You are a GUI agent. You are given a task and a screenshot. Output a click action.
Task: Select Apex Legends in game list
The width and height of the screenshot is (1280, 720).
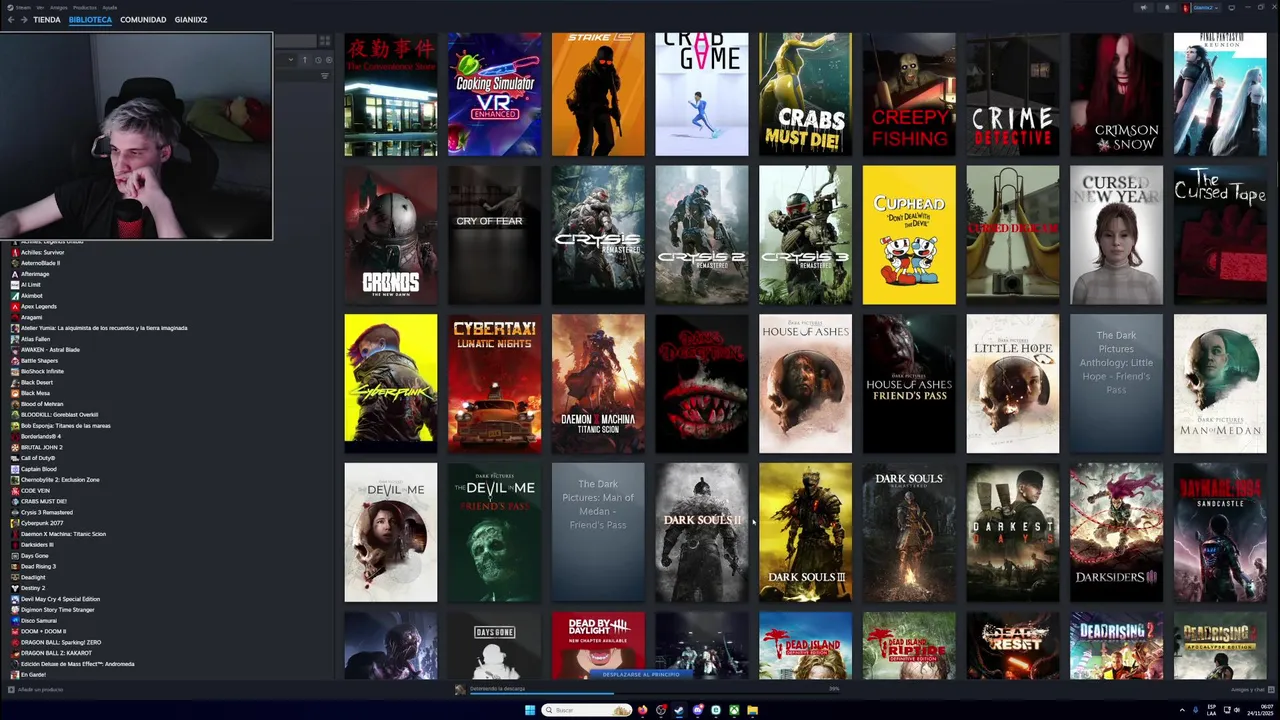coord(38,307)
